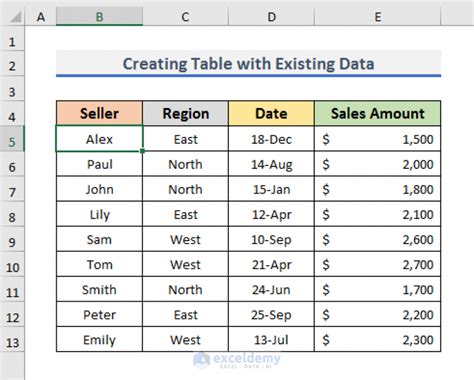Click the date cell '10-Sep'
The width and height of the screenshot is (474, 380).
pyautogui.click(x=271, y=239)
